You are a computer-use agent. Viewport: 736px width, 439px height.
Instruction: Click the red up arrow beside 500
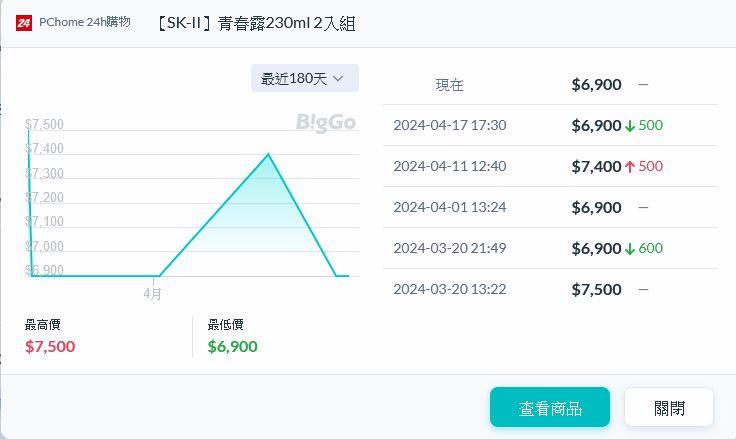tap(630, 167)
